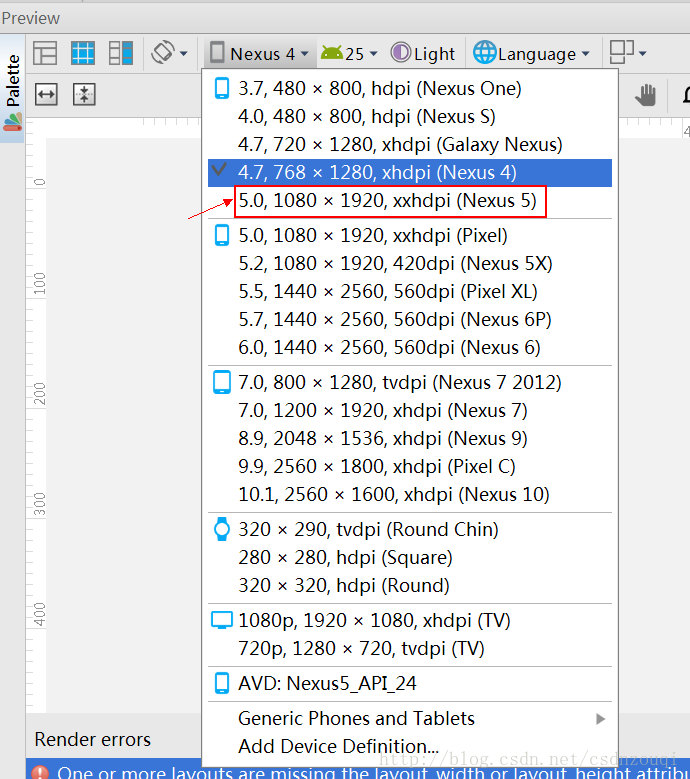Viewport: 690px width, 779px height.
Task: Select 5.0, 1080 × 1920 Nexus 5
Action: 410,201
